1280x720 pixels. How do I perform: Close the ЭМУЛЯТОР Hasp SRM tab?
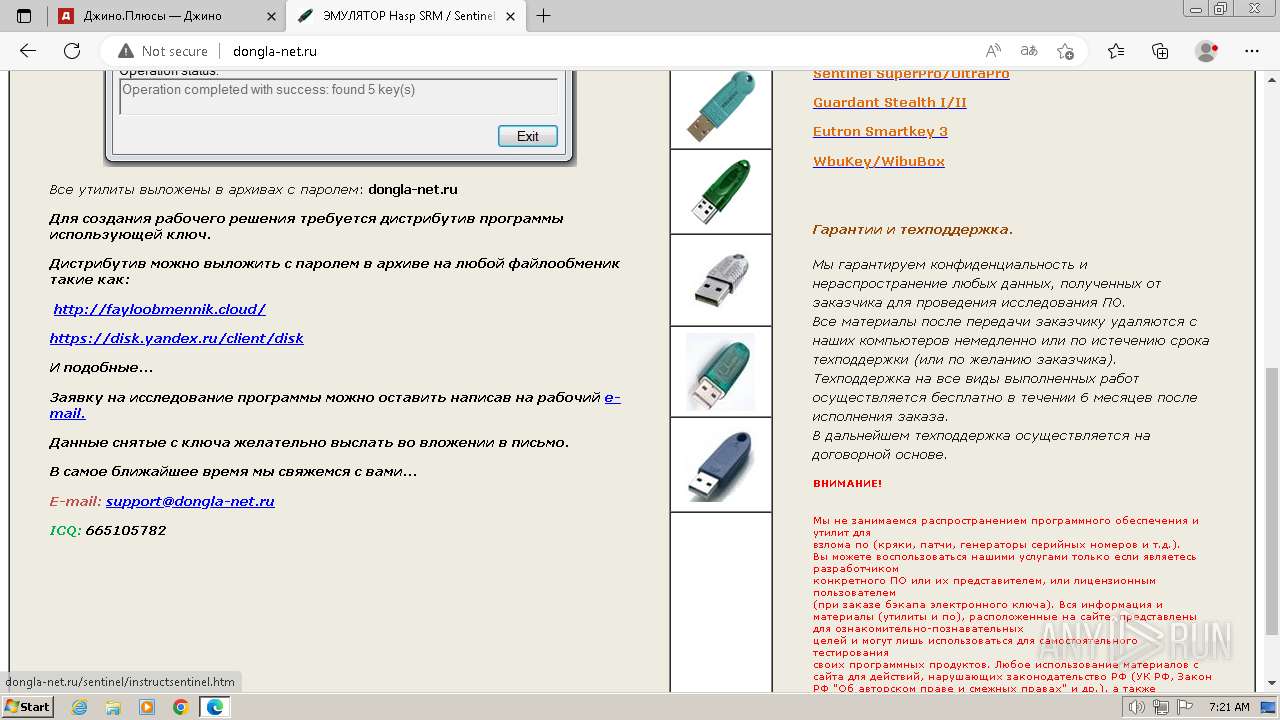(511, 16)
